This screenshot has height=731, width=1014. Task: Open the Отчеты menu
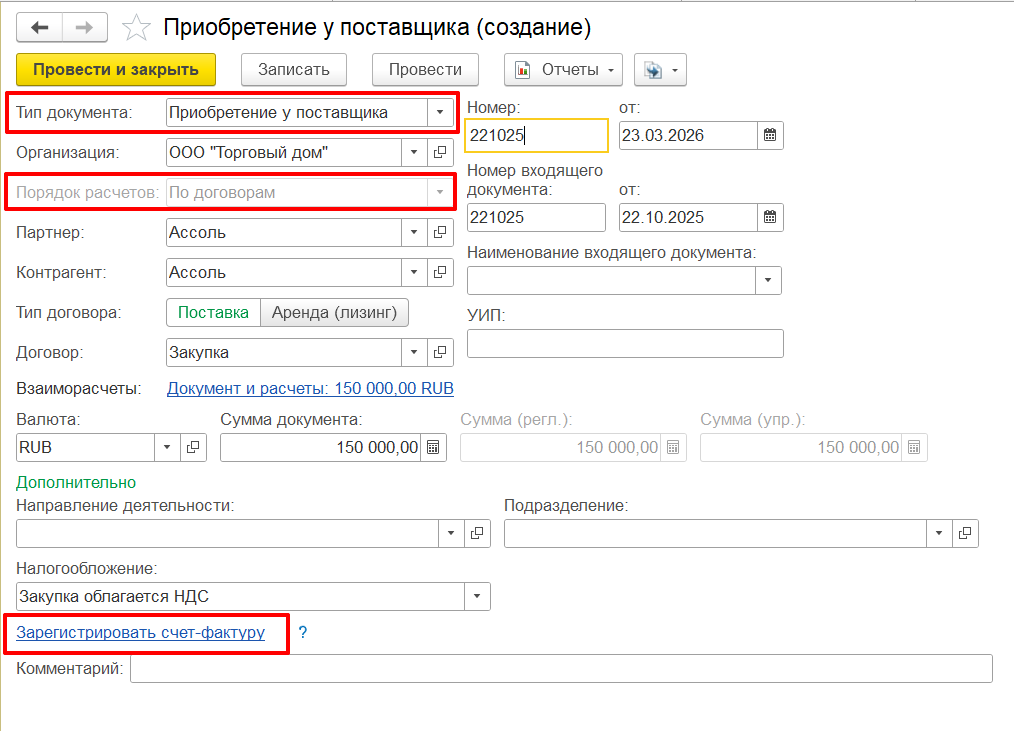coord(563,70)
